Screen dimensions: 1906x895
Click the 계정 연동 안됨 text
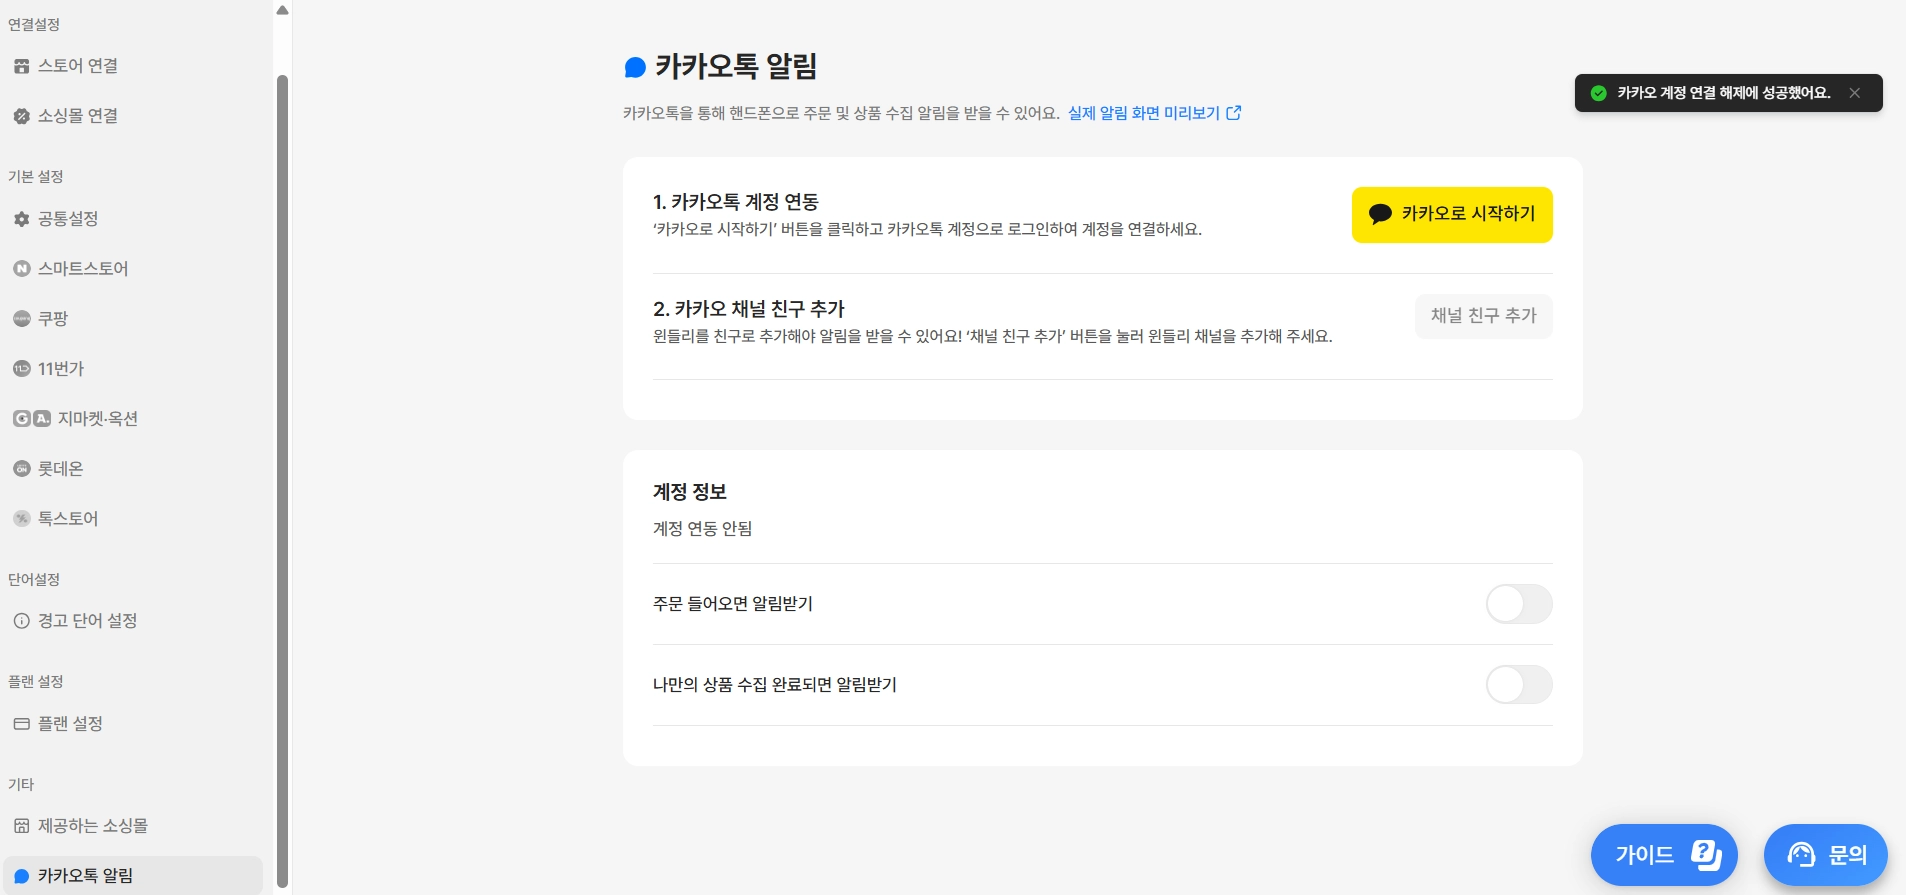pyautogui.click(x=702, y=529)
